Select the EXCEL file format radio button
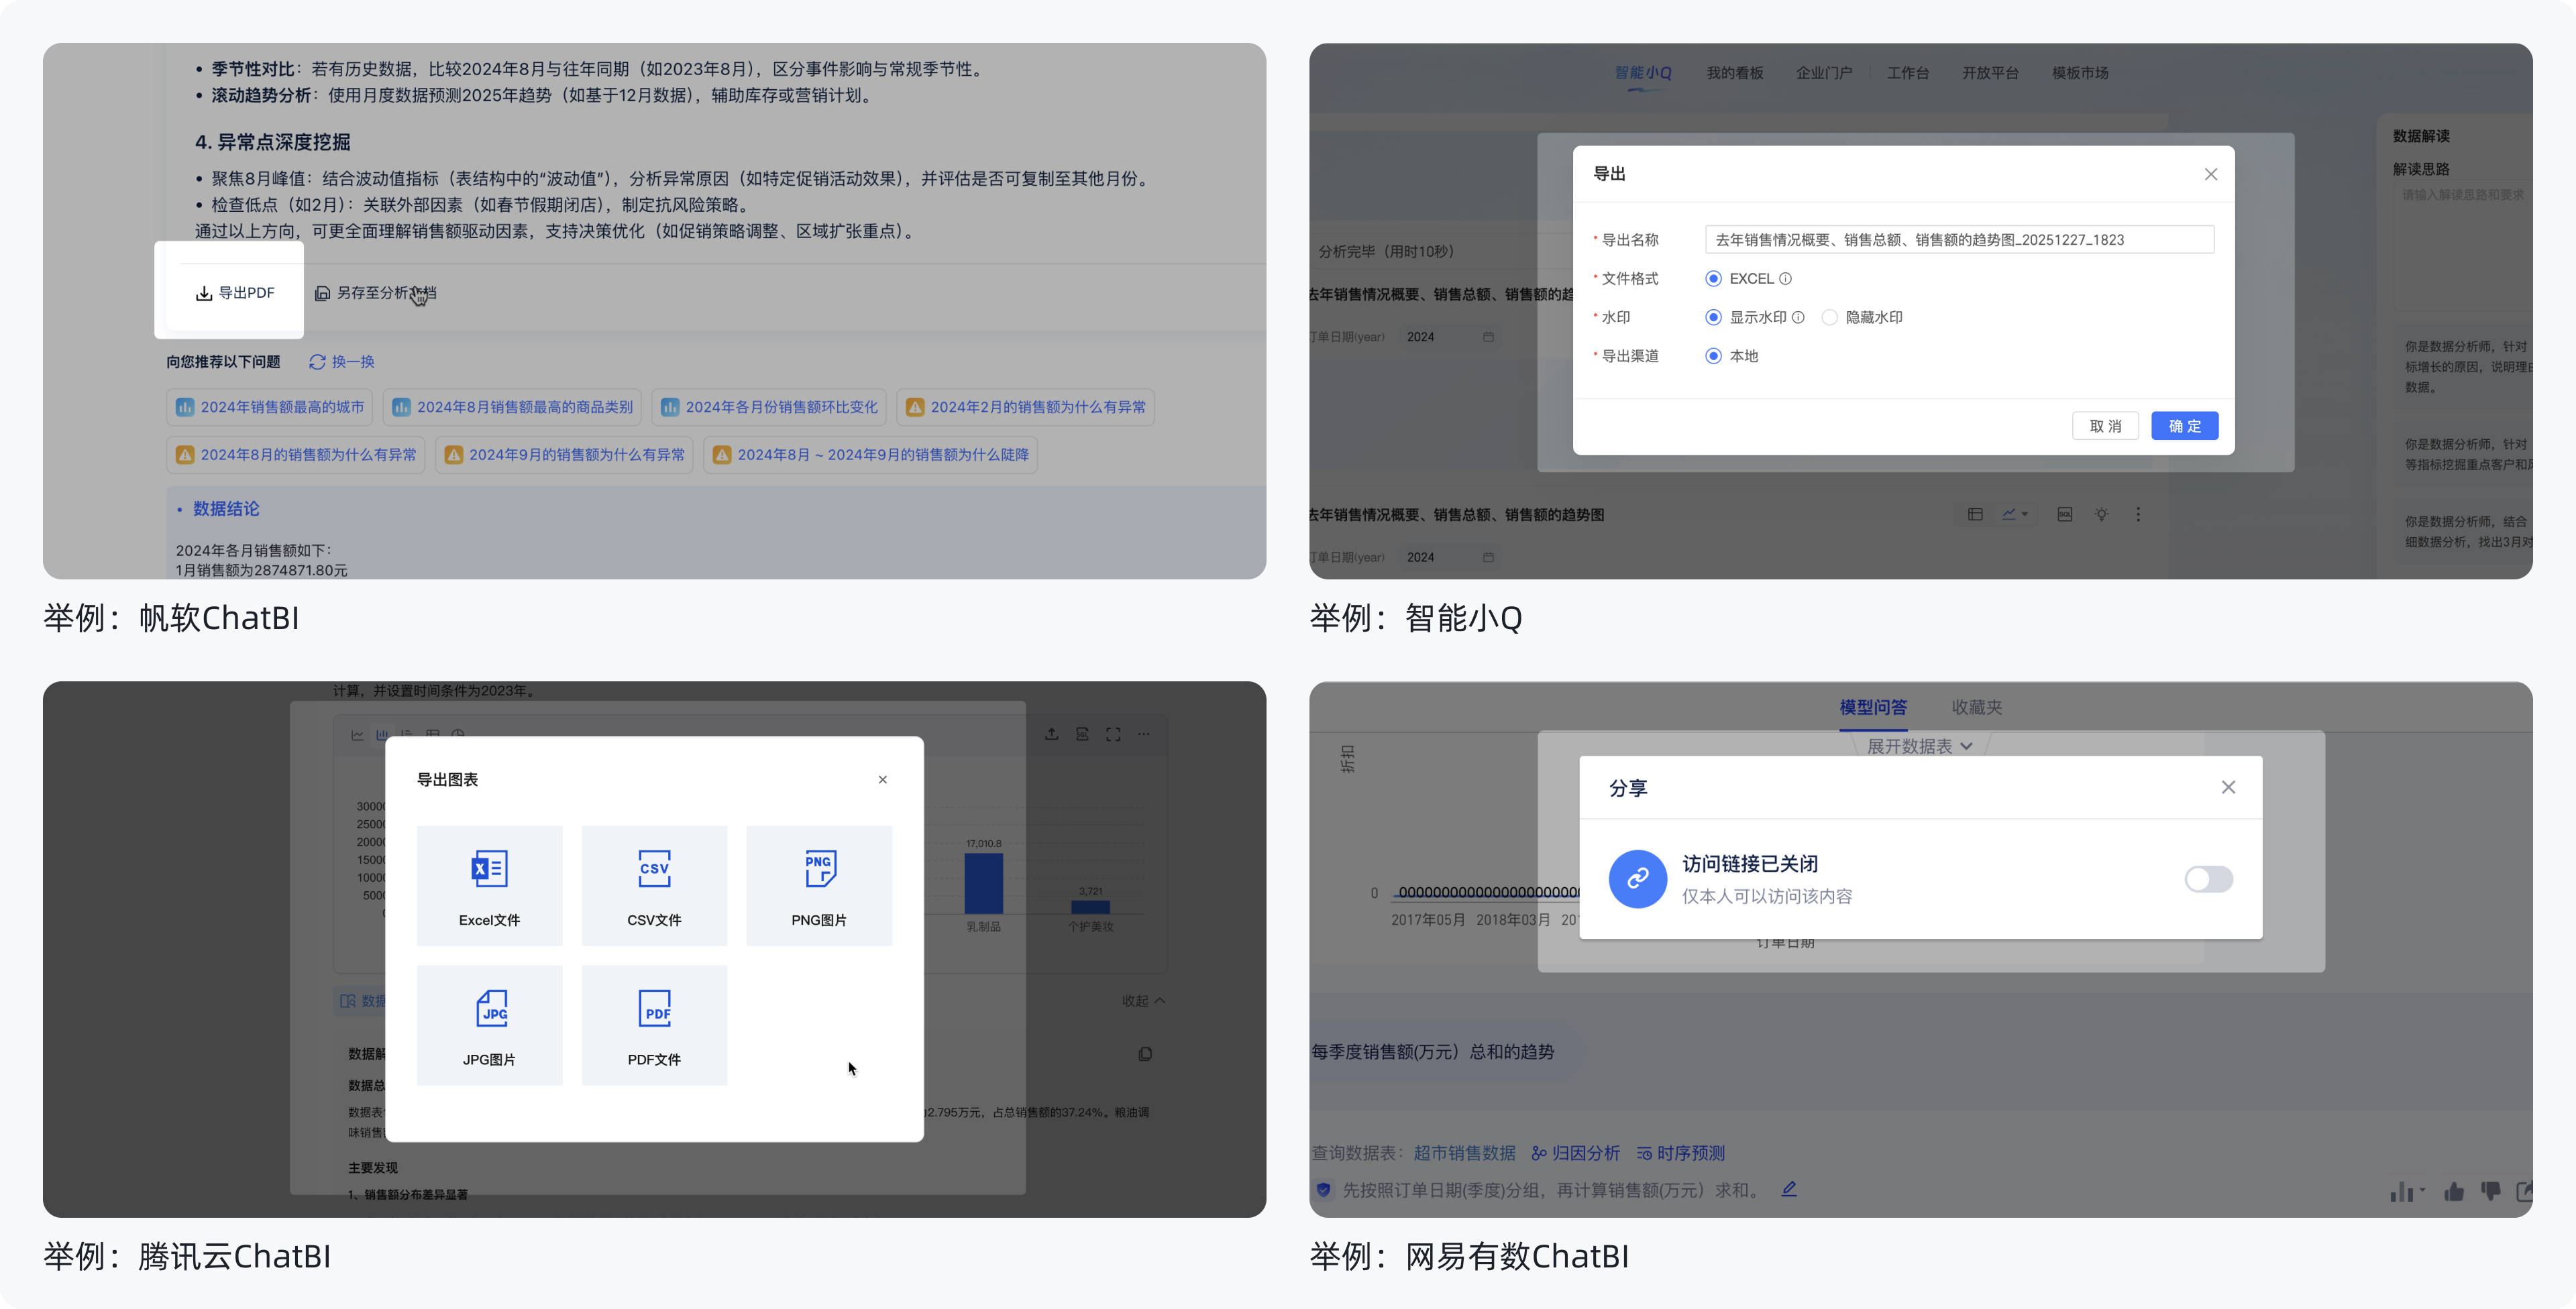 tap(1714, 278)
